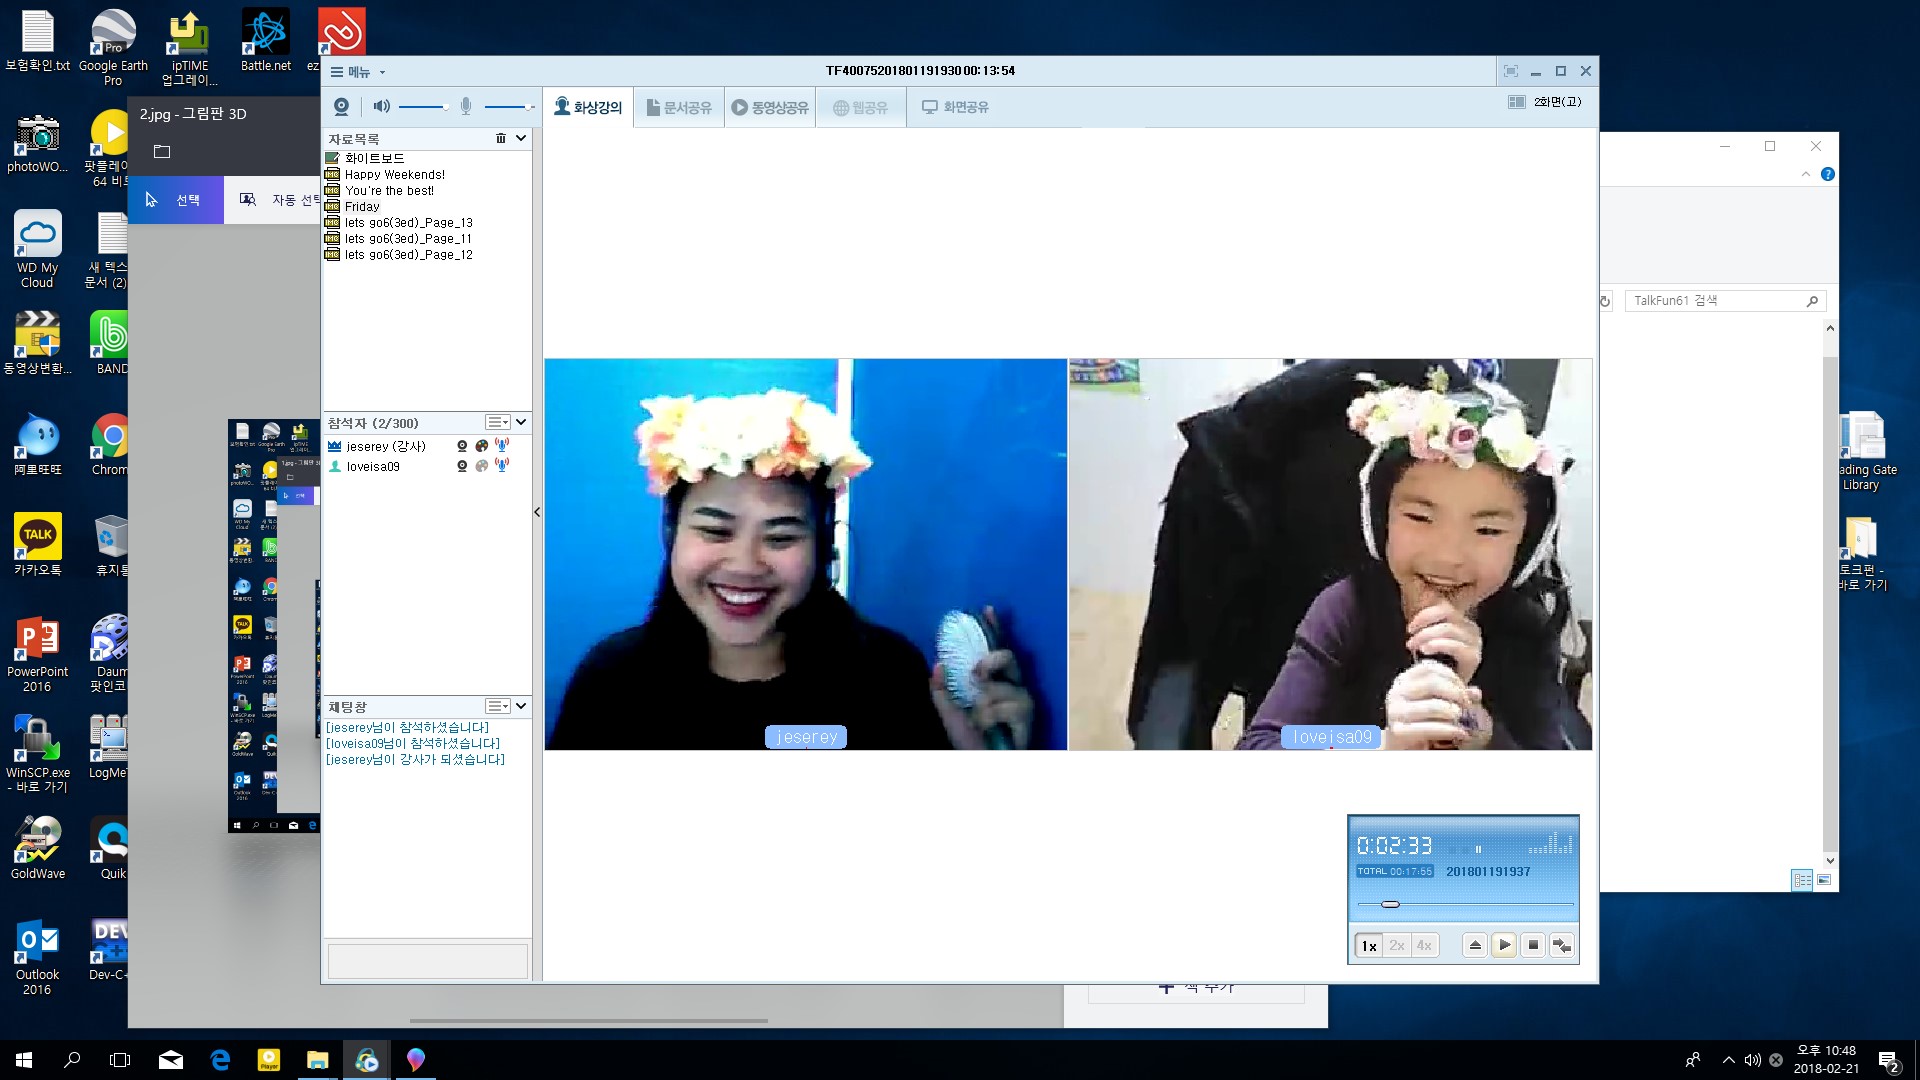Toggle loveisa09's drawing palette permission

482,466
